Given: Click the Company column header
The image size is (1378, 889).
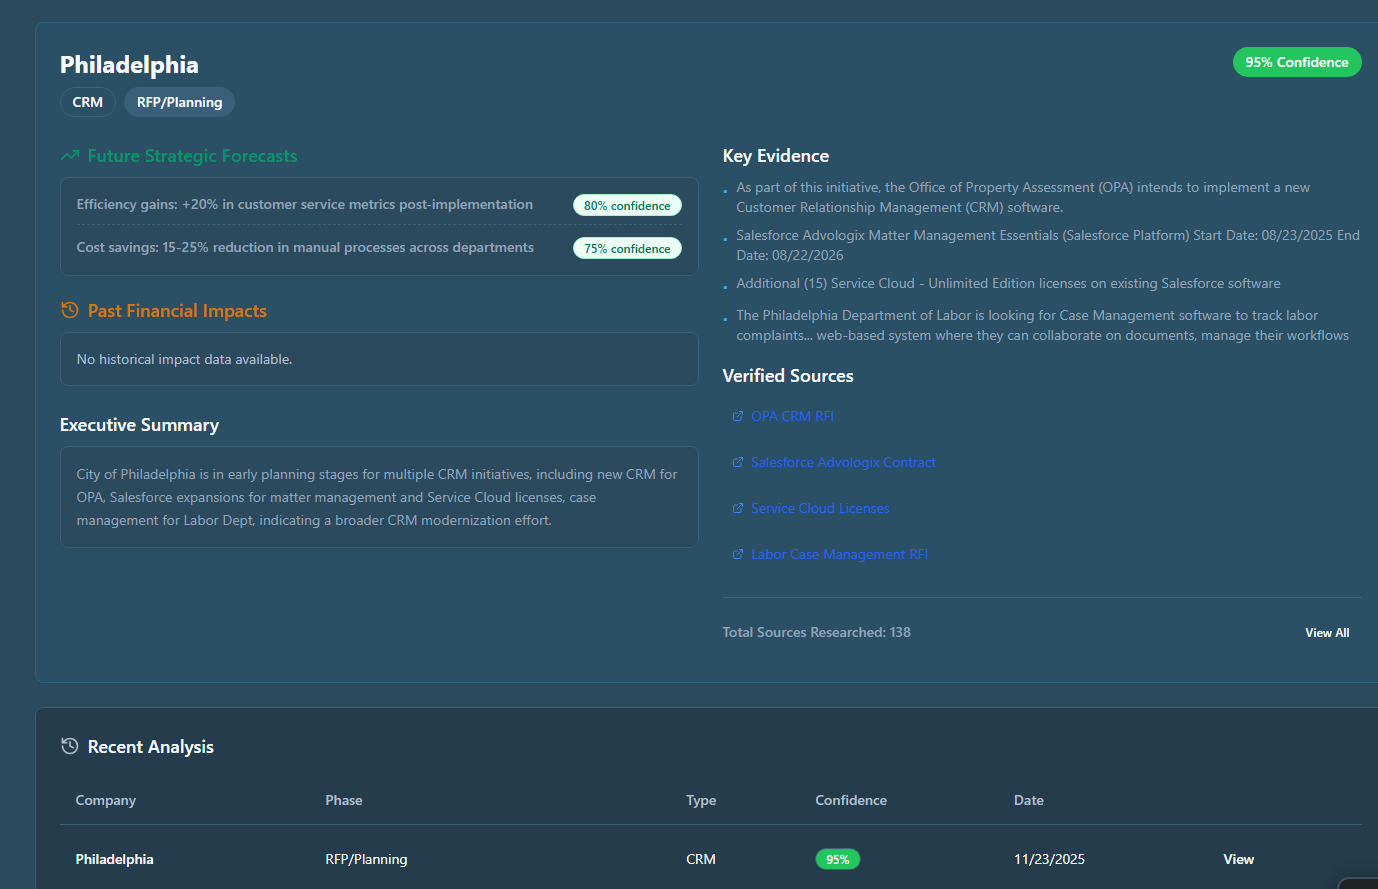Looking at the screenshot, I should coord(106,800).
